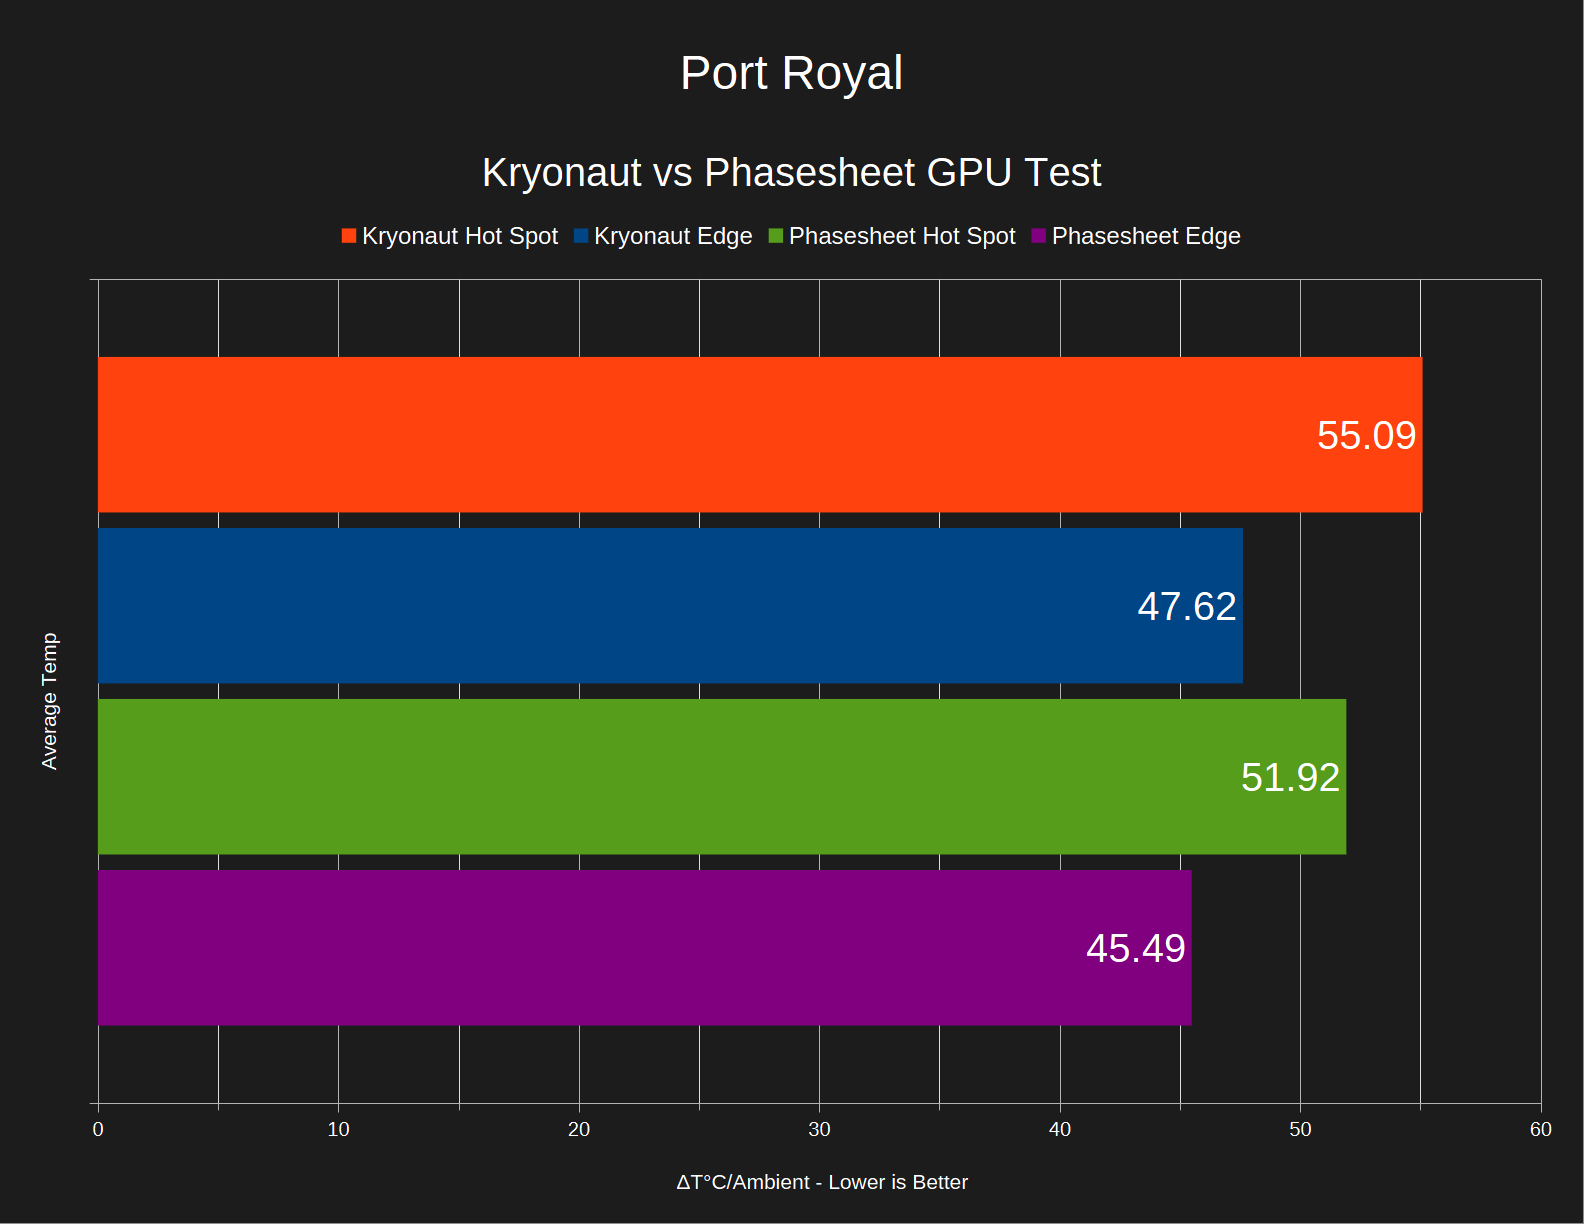
Task: Click the x-axis tick label '0'
Action: pyautogui.click(x=98, y=1129)
